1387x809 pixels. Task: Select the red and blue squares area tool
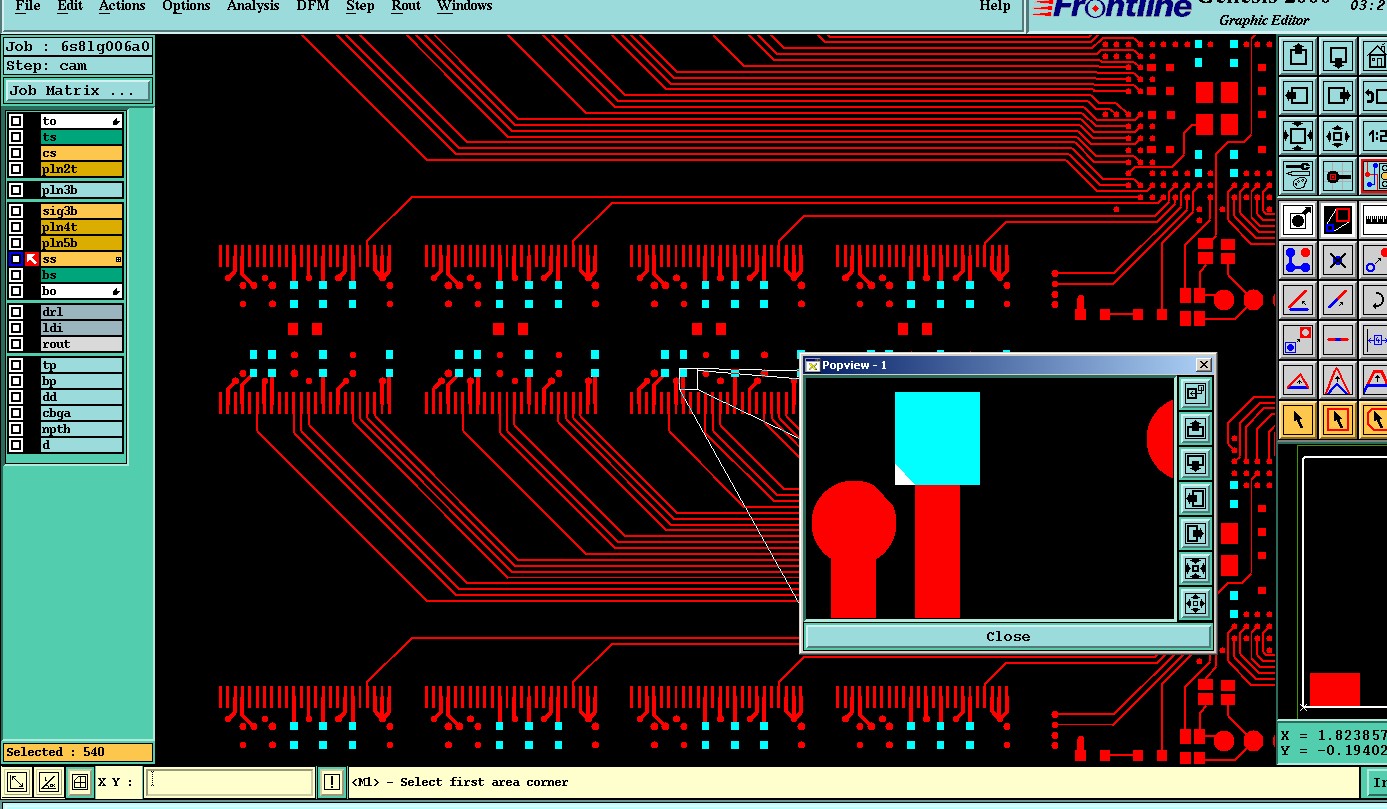tap(1338, 219)
